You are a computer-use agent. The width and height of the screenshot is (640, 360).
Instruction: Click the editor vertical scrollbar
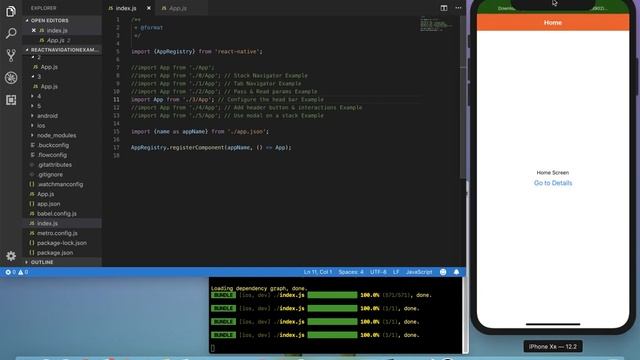click(462, 97)
